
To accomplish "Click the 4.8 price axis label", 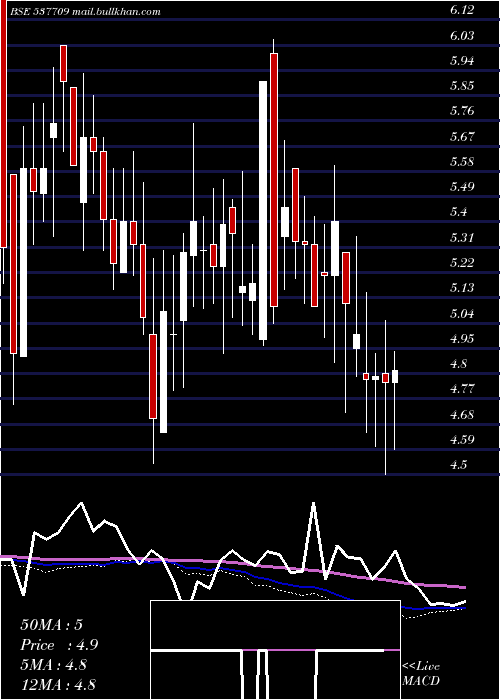I will point(459,364).
